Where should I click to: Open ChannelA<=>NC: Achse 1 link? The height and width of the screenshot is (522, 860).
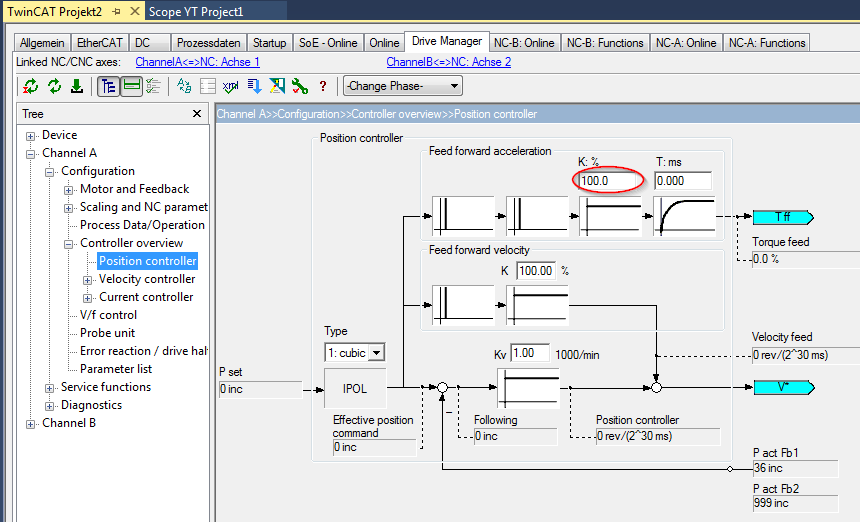tap(197, 62)
